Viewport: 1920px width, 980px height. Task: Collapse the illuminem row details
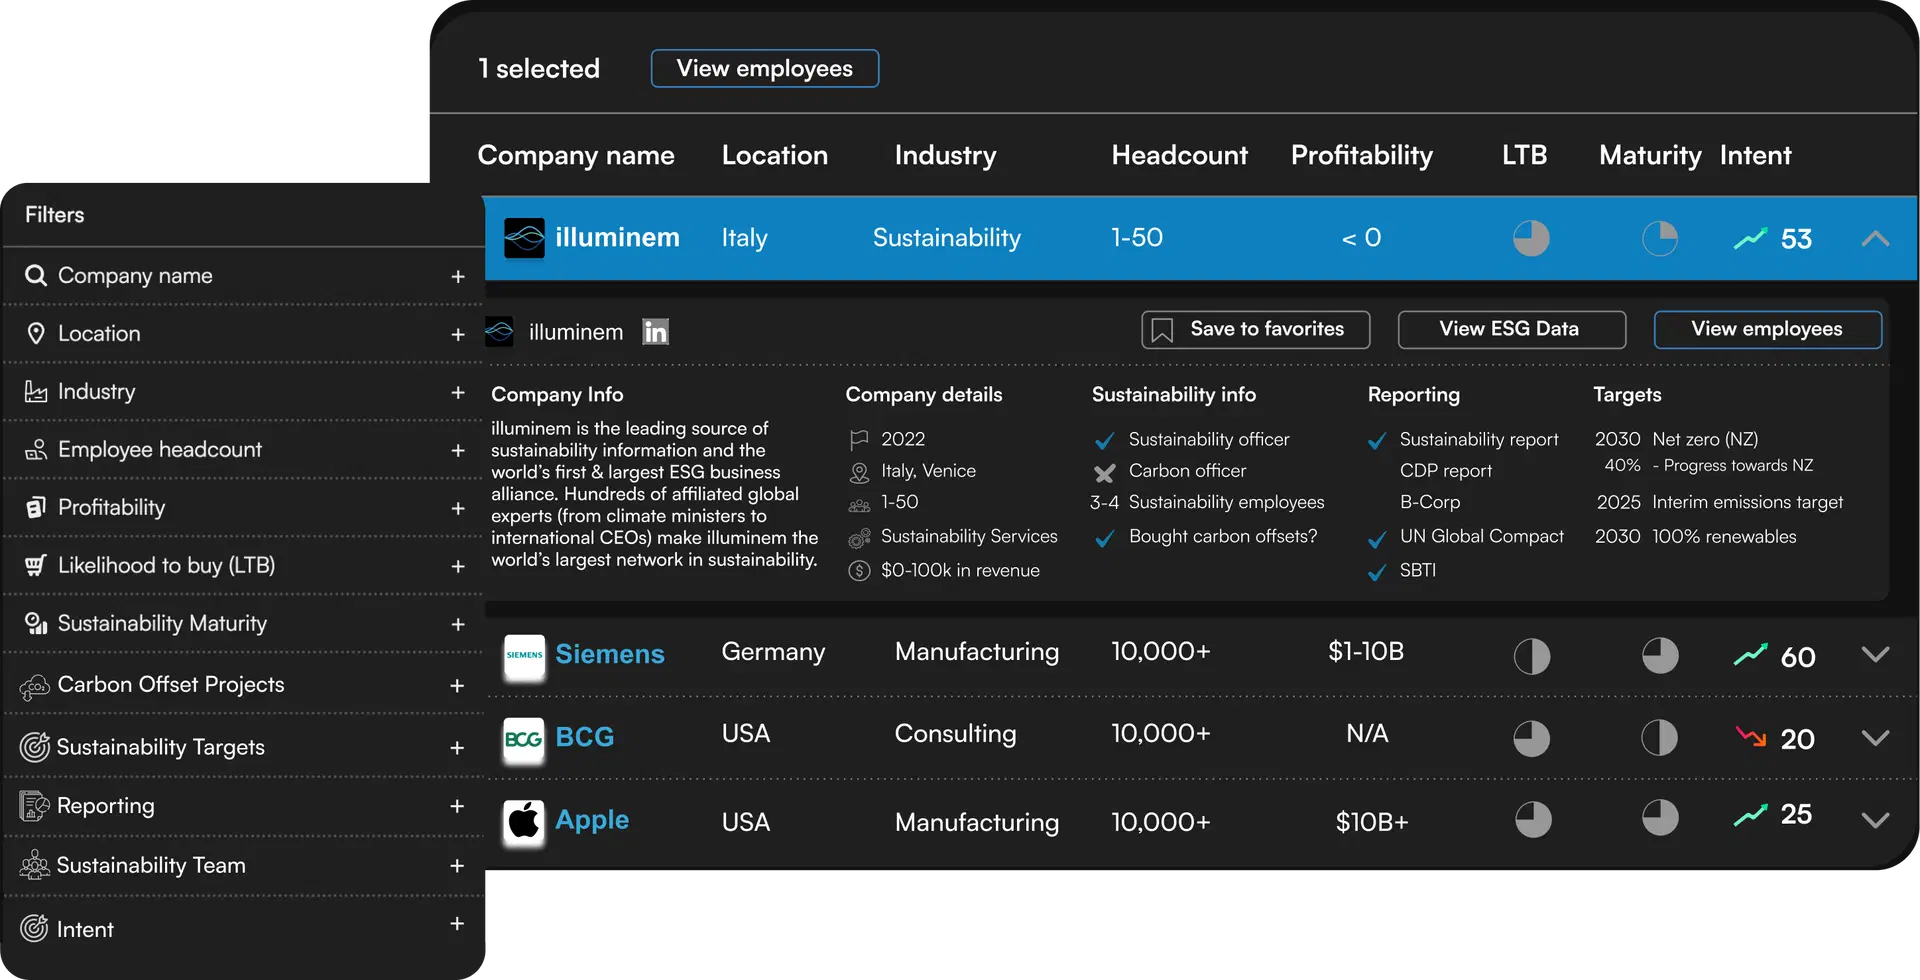[x=1875, y=238]
